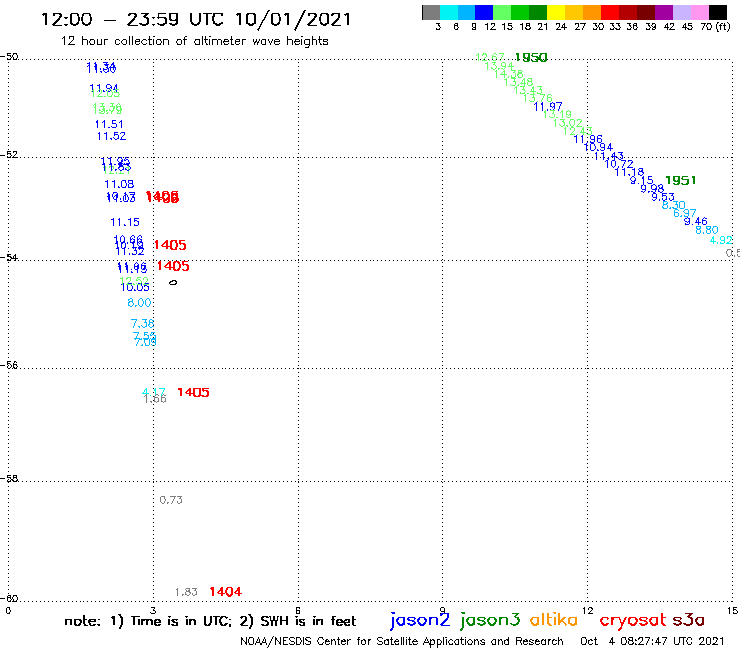Click the light blue value 7.36
This screenshot has height=650, width=740.
[143, 324]
